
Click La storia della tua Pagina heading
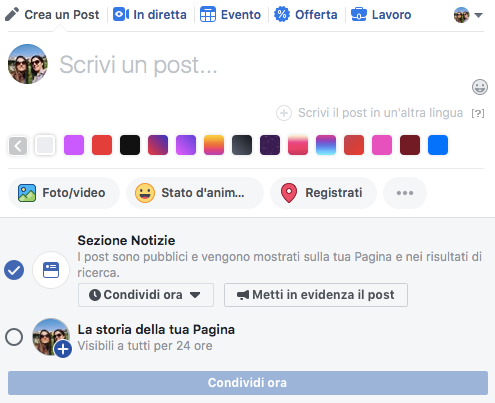pos(156,330)
